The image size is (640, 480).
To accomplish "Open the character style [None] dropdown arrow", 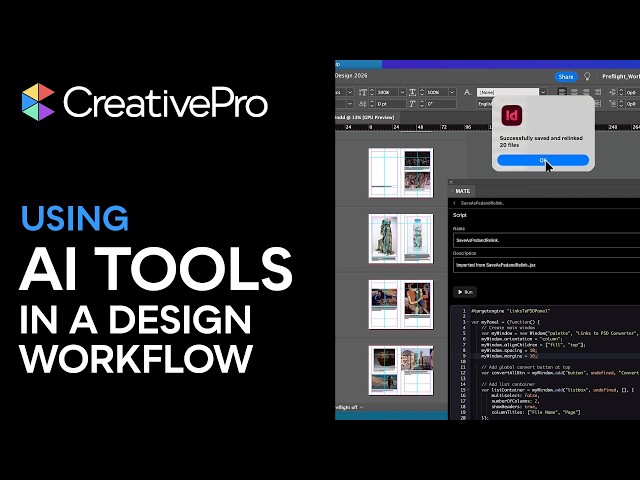I will pos(543,92).
